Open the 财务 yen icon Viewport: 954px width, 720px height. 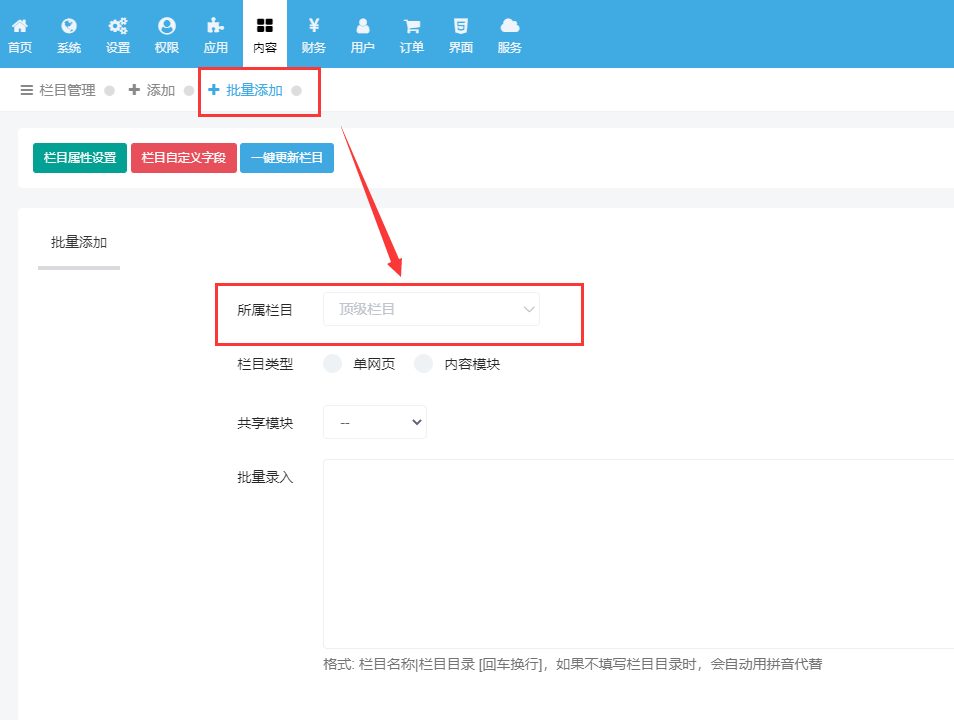coord(314,26)
